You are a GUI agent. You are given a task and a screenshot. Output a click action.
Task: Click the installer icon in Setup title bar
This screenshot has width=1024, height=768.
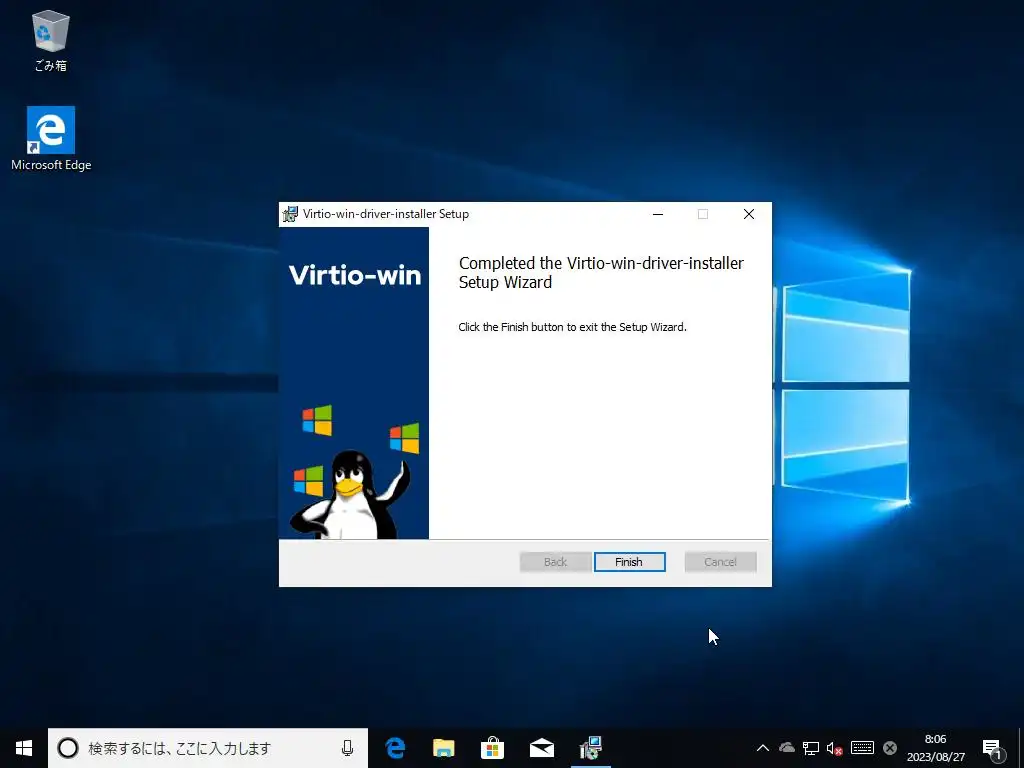tap(290, 214)
